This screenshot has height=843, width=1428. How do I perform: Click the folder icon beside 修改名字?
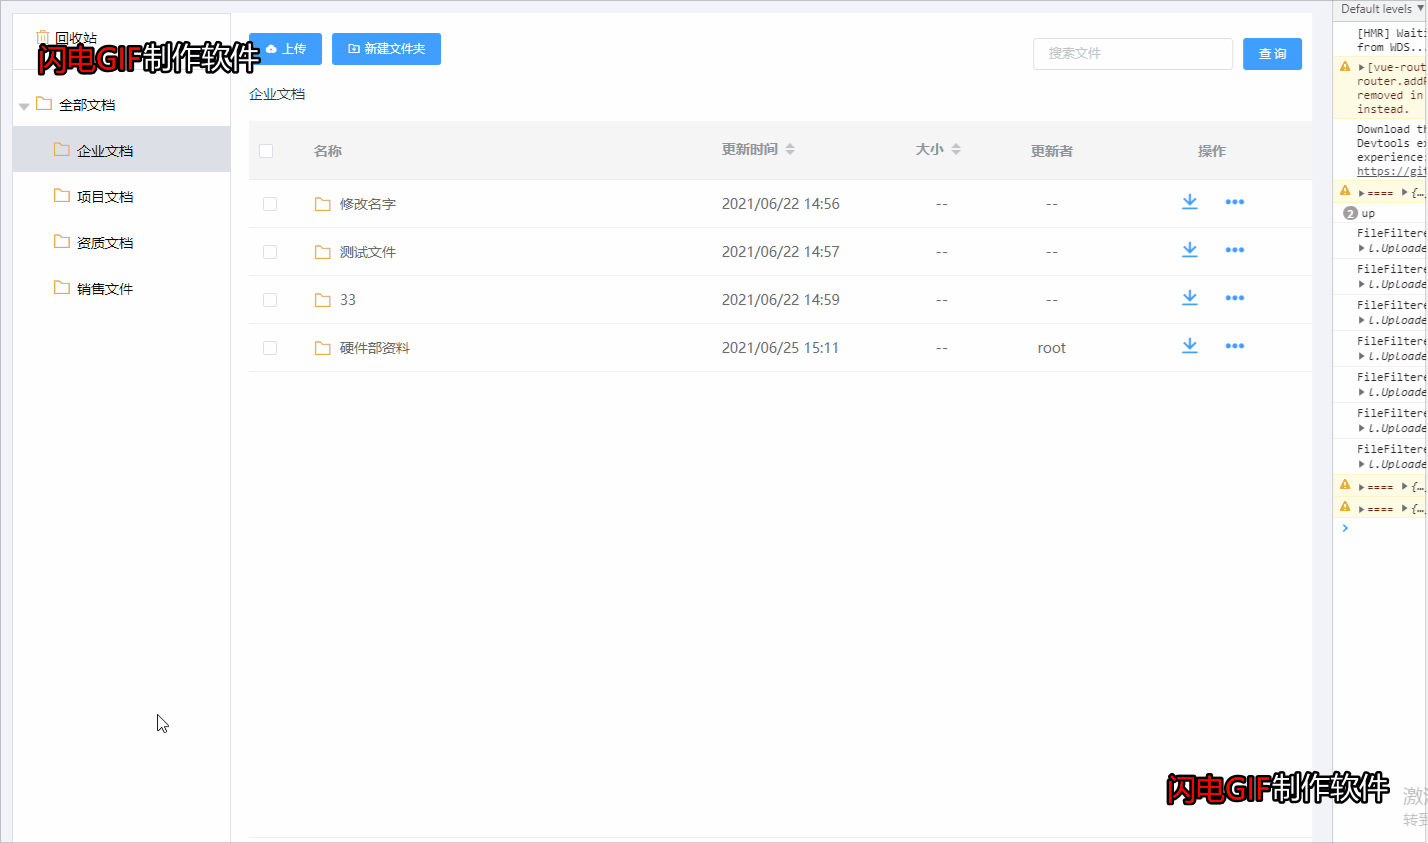pyautogui.click(x=322, y=204)
